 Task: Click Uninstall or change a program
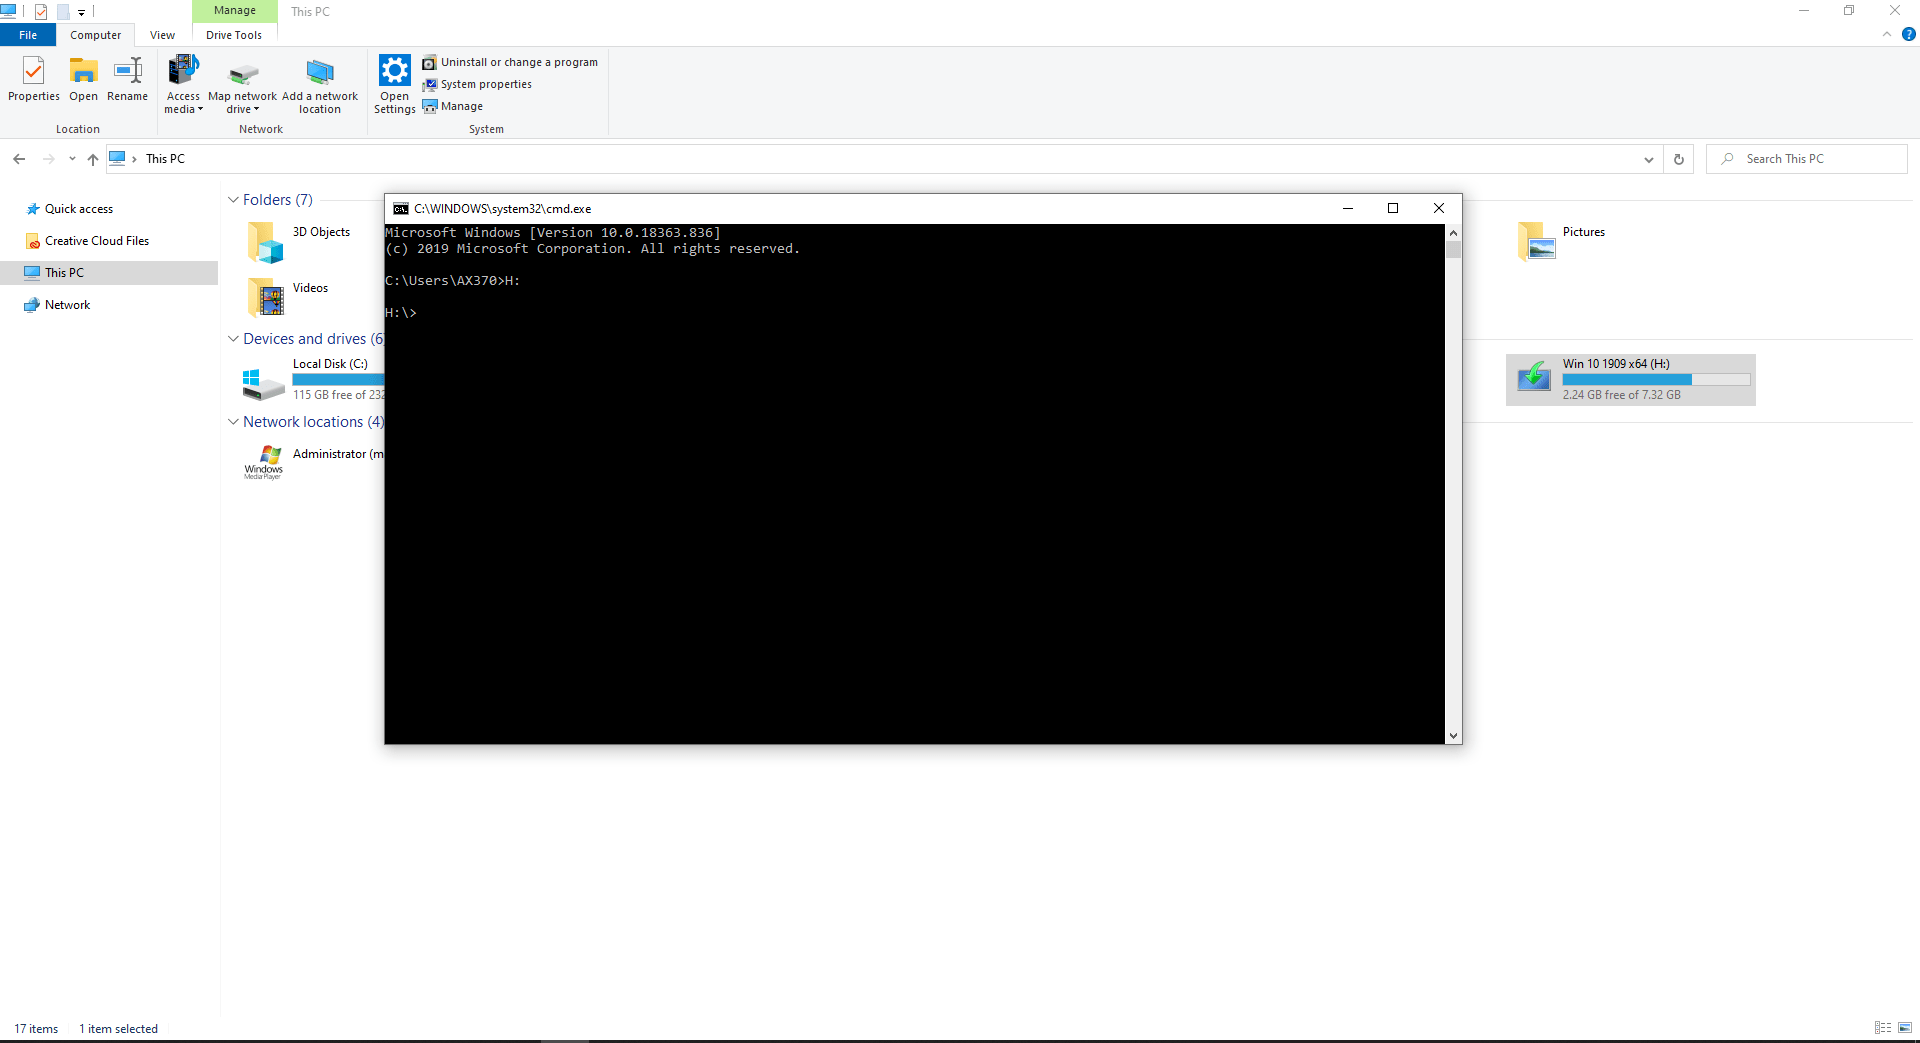[510, 62]
